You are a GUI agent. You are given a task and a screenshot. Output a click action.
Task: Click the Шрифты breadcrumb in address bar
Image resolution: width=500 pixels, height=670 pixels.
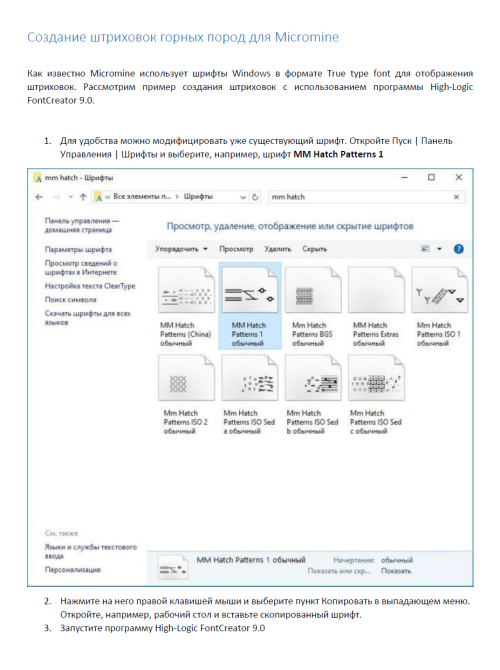(x=198, y=197)
